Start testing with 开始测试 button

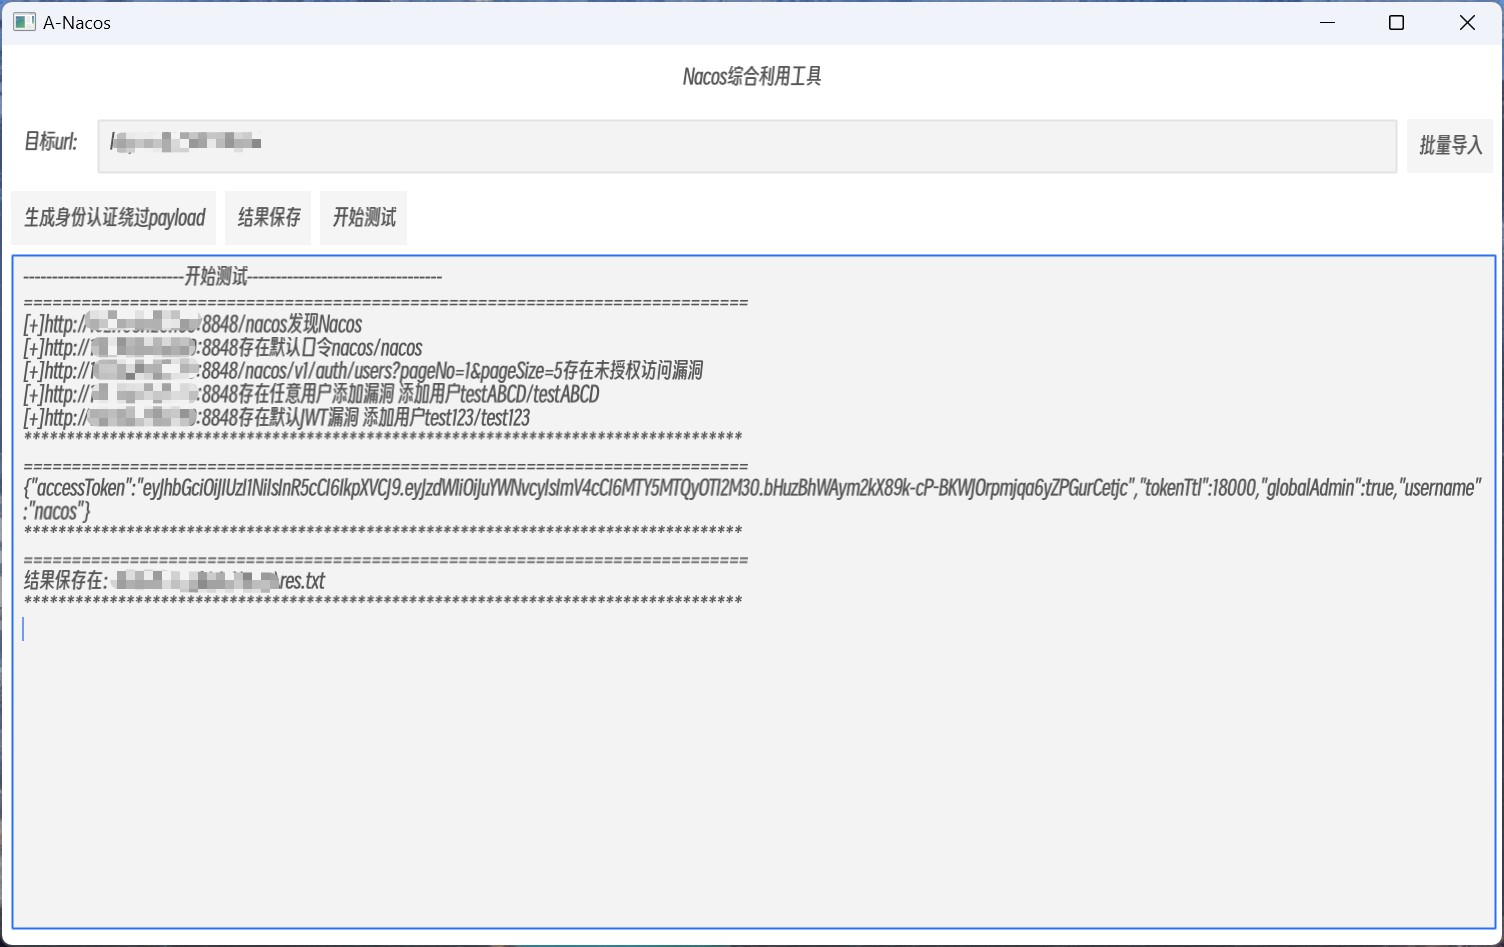point(364,218)
